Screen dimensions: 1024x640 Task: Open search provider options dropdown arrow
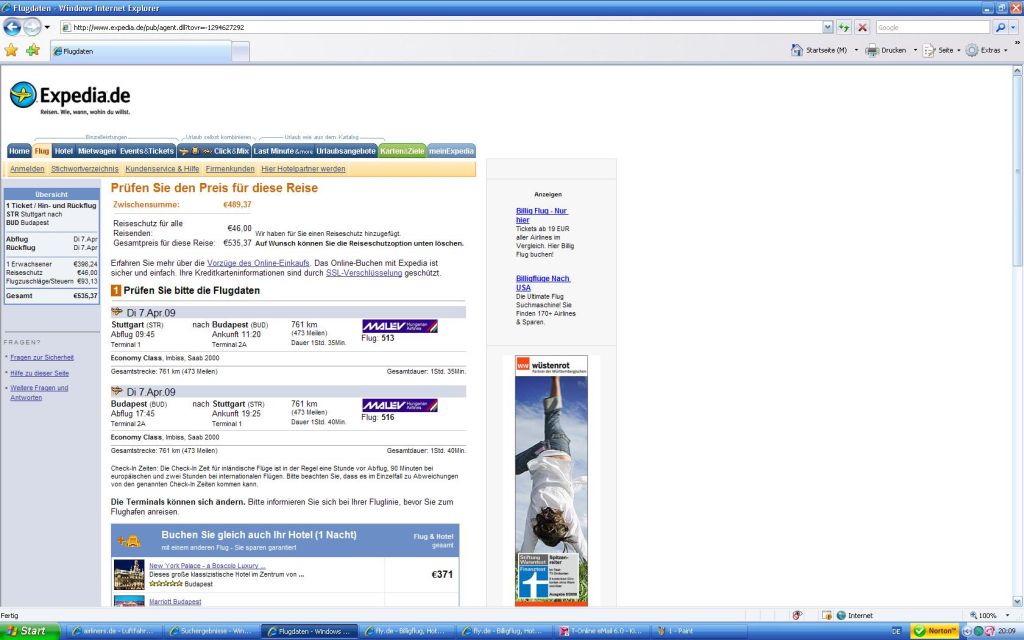(1014, 27)
